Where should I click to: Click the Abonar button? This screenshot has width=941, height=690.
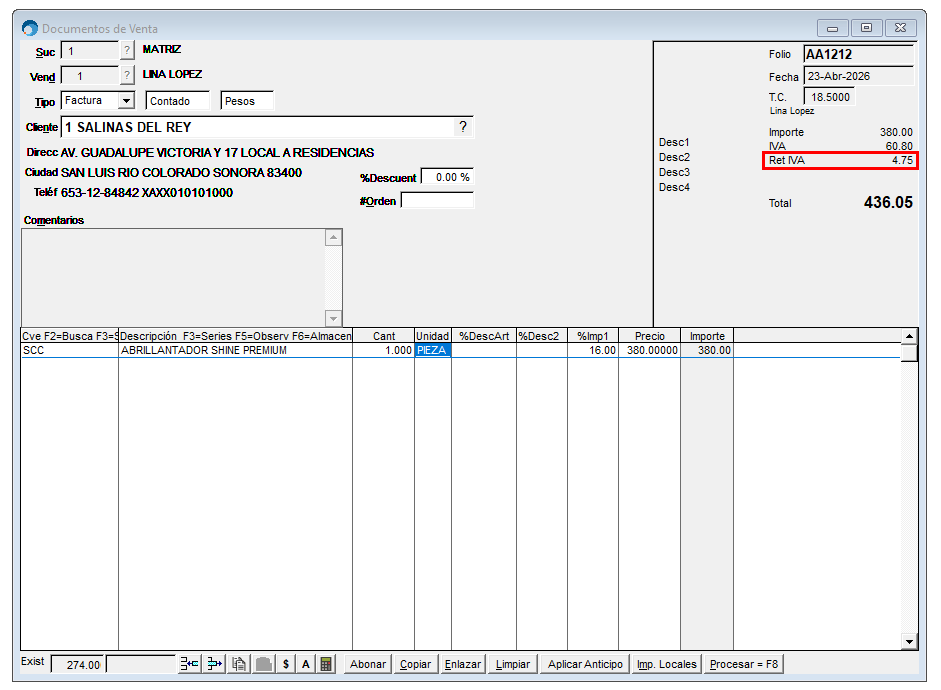tap(367, 664)
